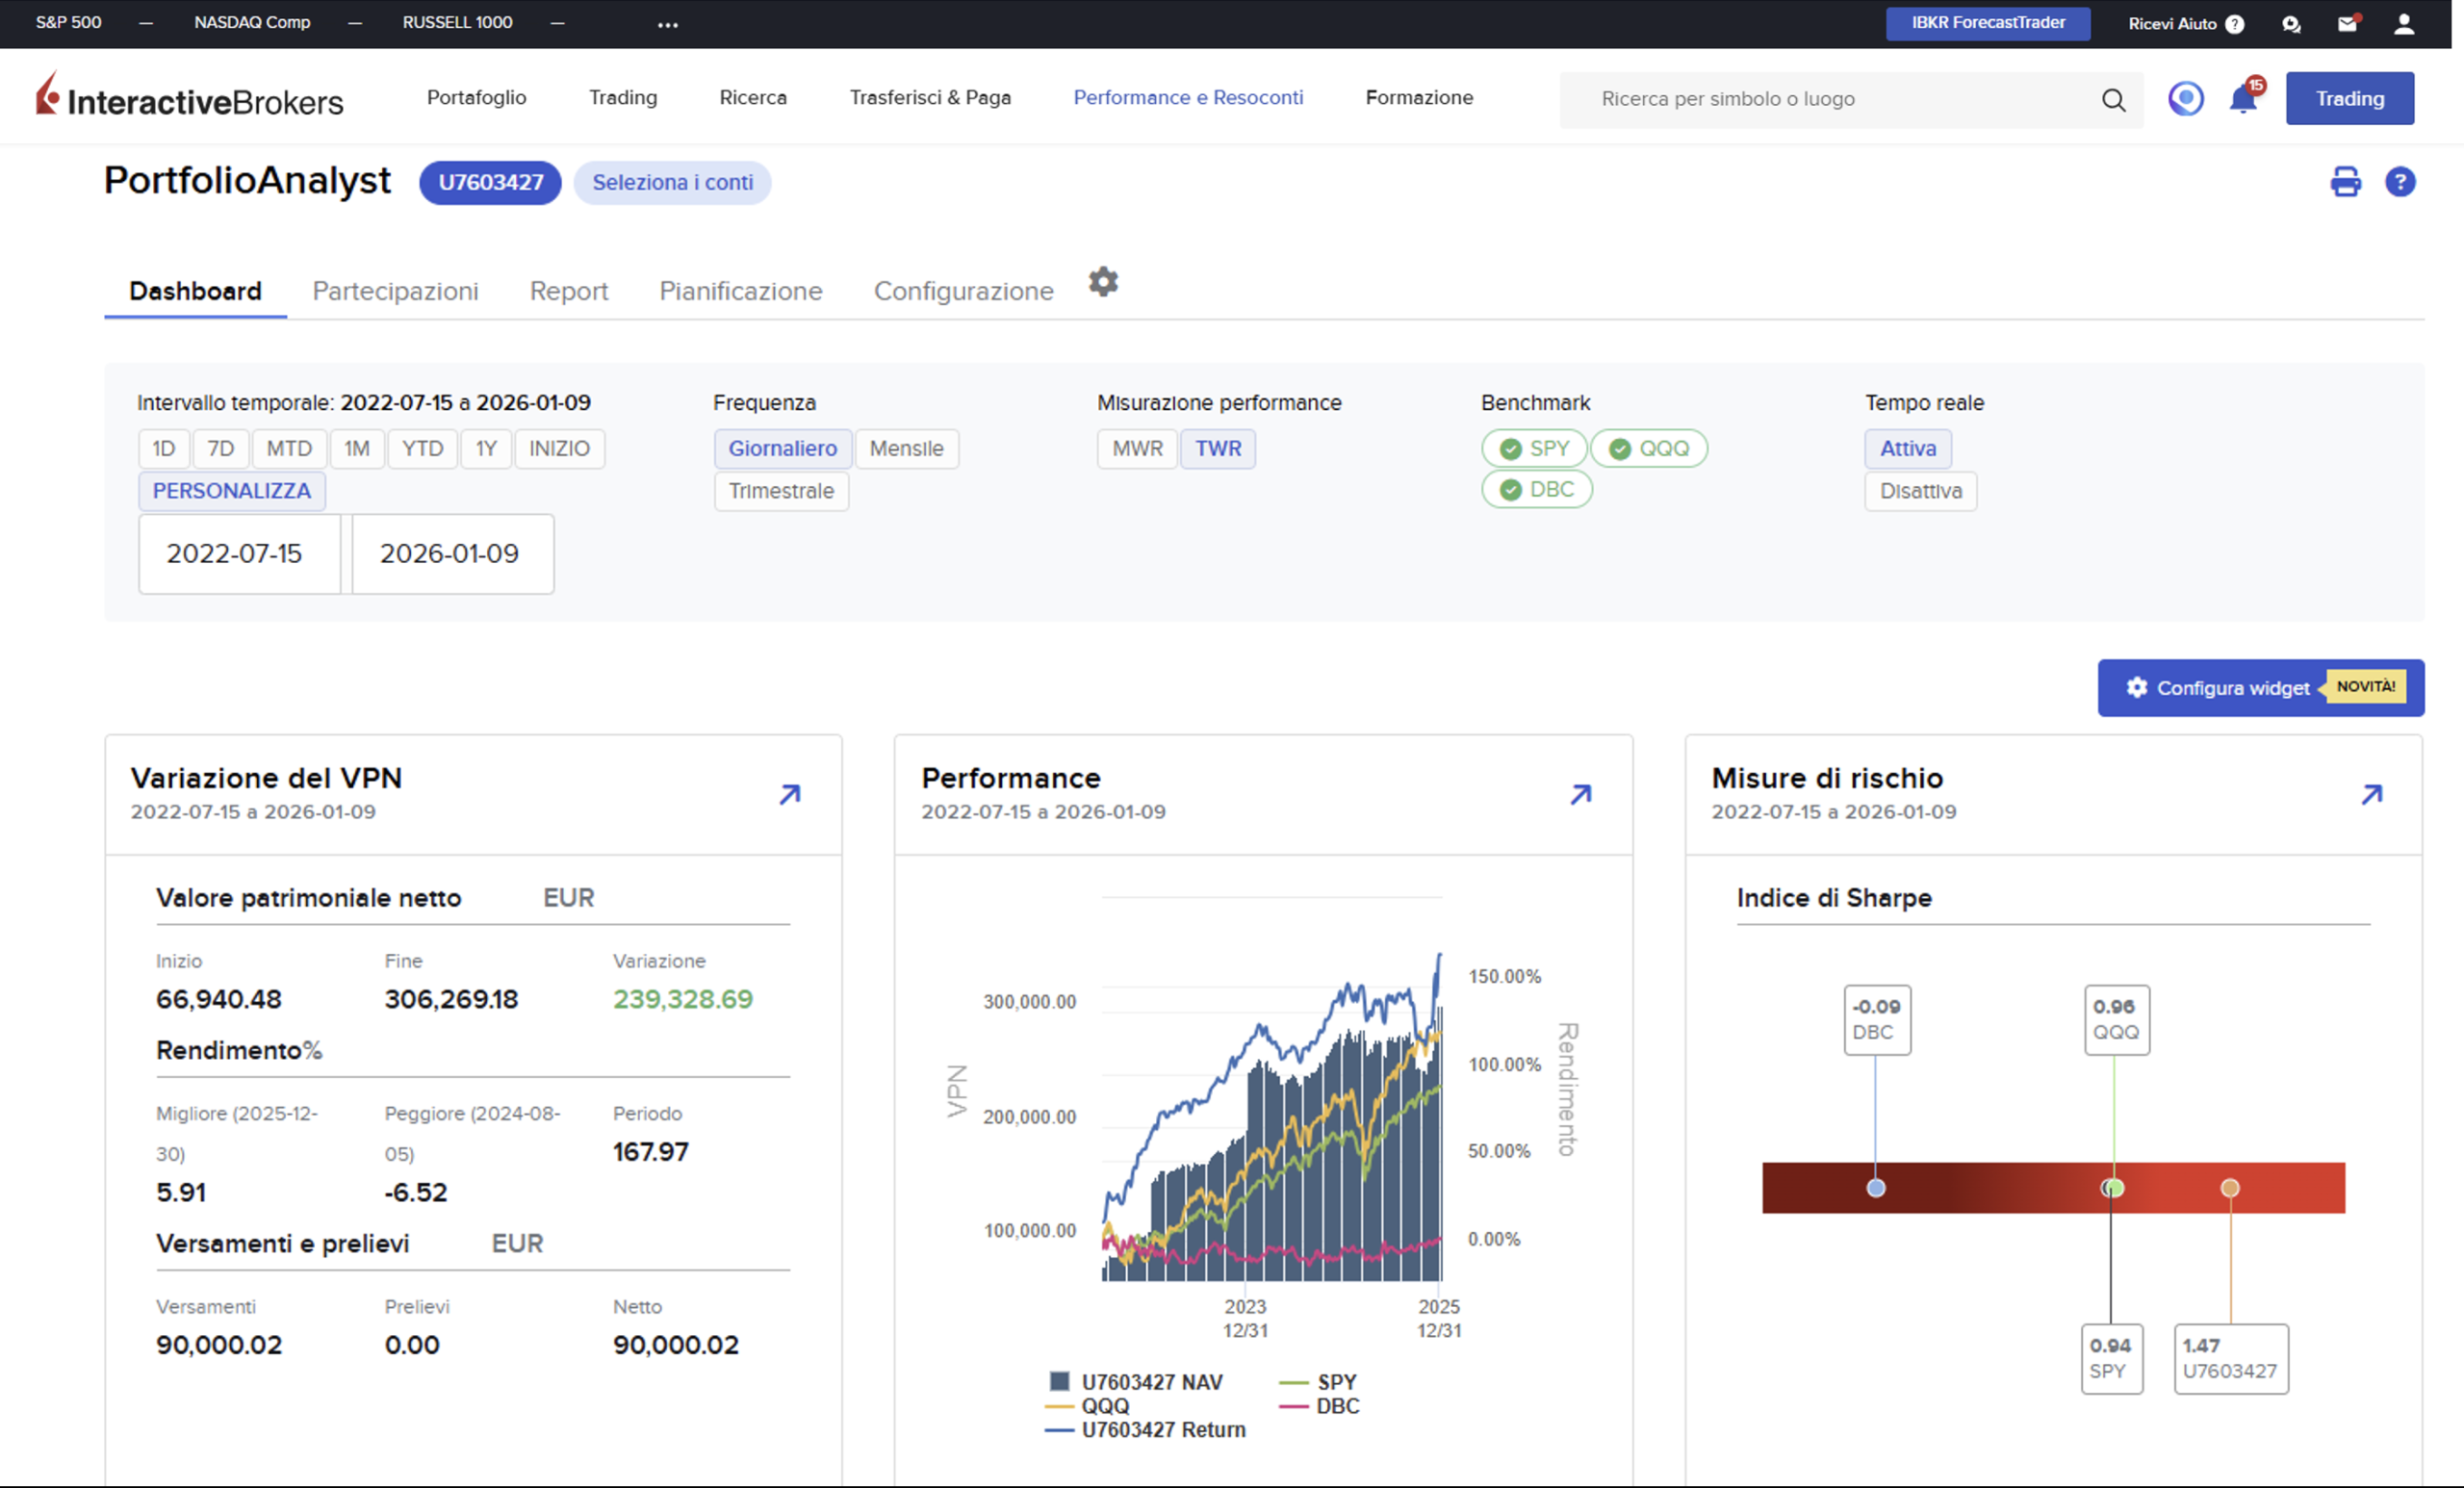Switch to the Partecipazioni tab
Screen dimensions: 2464x1488
point(395,291)
